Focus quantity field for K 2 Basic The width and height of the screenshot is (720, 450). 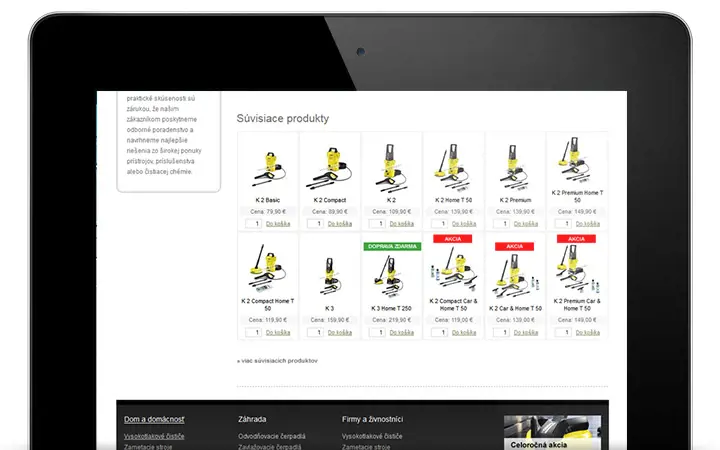click(253, 224)
